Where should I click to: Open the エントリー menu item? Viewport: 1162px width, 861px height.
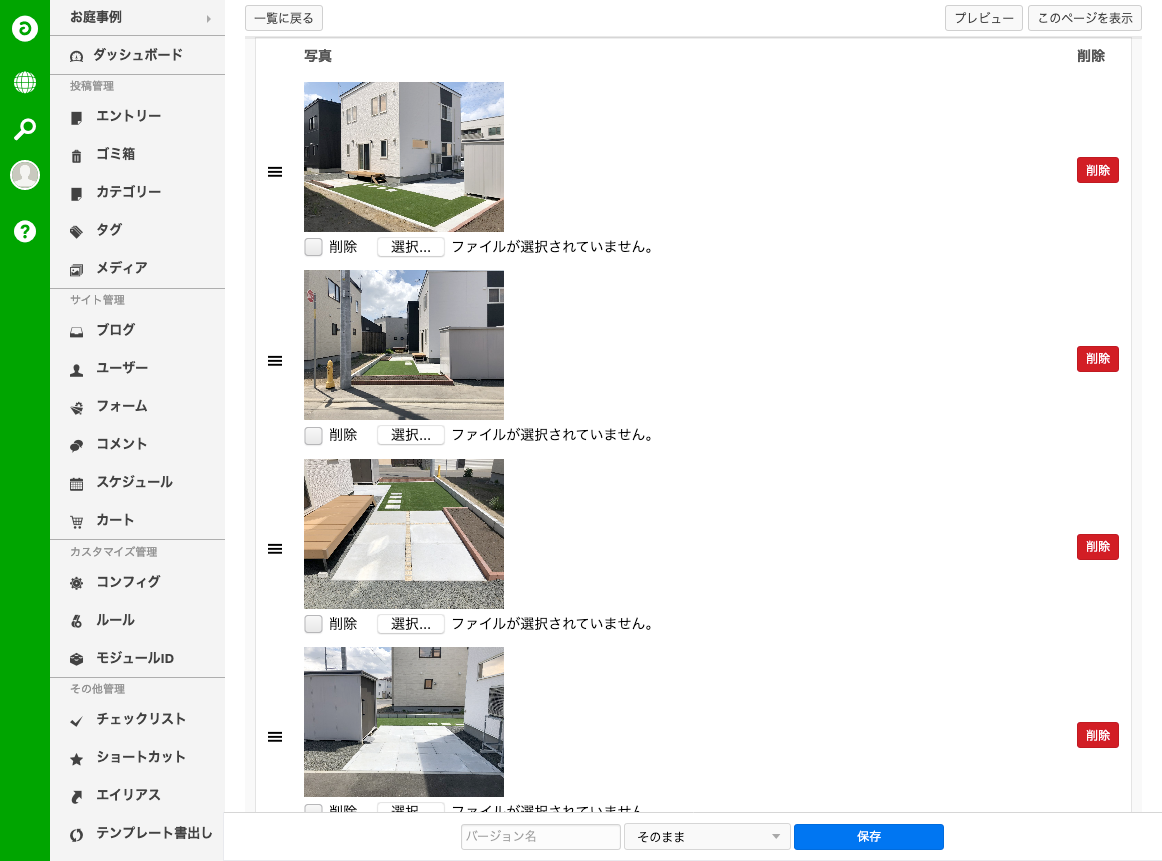click(128, 117)
